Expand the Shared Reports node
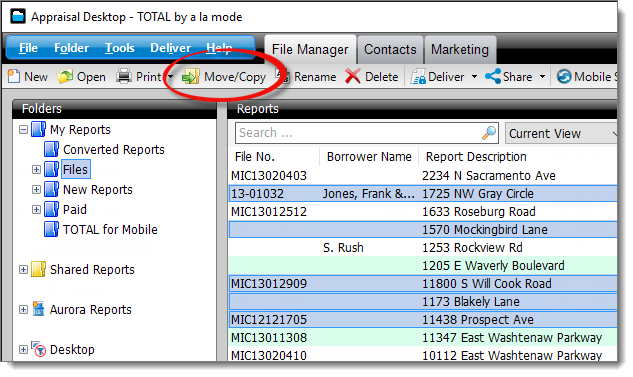This screenshot has height=377, width=633. pyautogui.click(x=23, y=269)
